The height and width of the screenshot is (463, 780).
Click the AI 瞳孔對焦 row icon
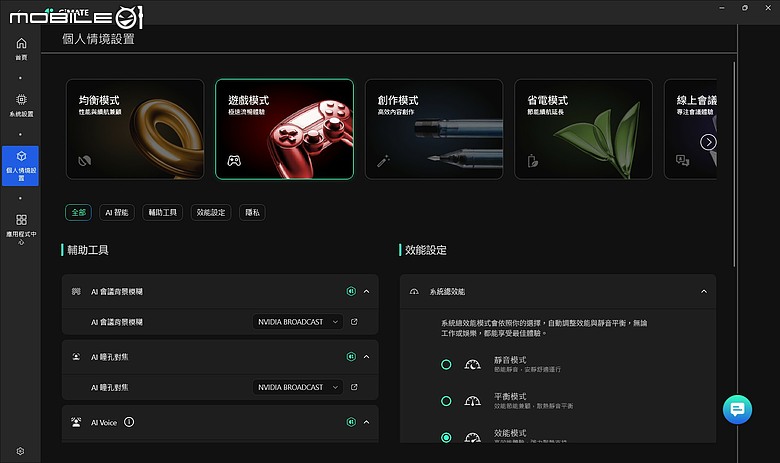(x=76, y=357)
